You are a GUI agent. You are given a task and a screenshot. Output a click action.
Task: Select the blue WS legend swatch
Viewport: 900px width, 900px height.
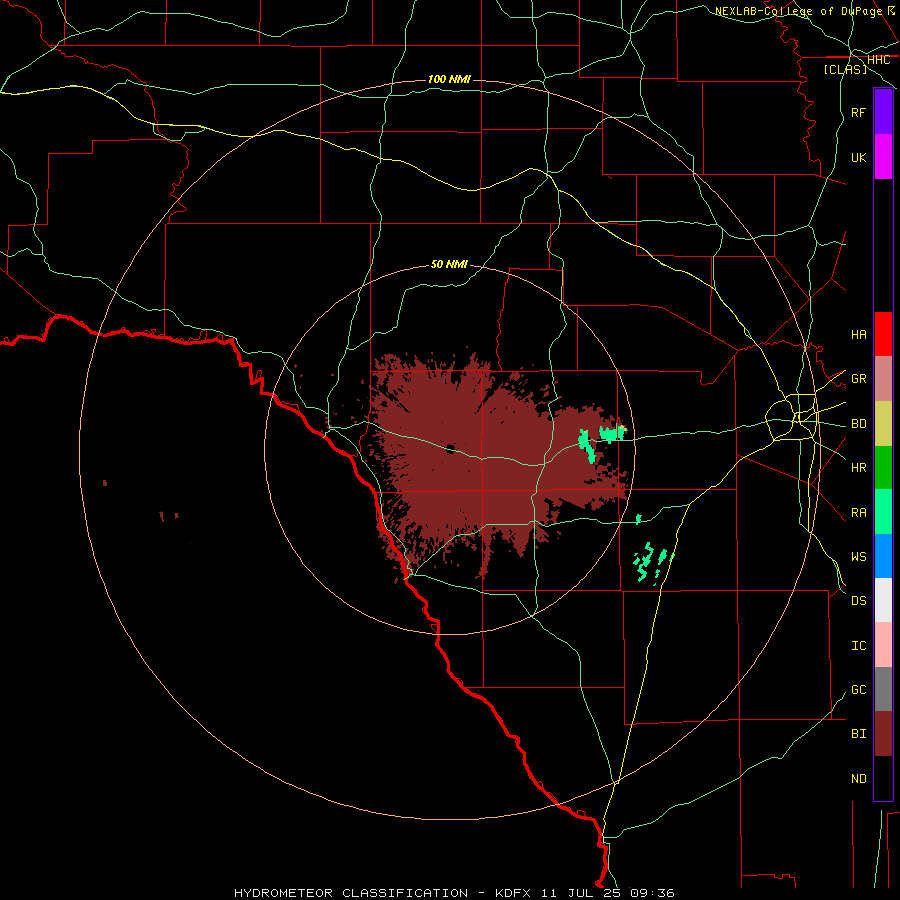tap(883, 556)
